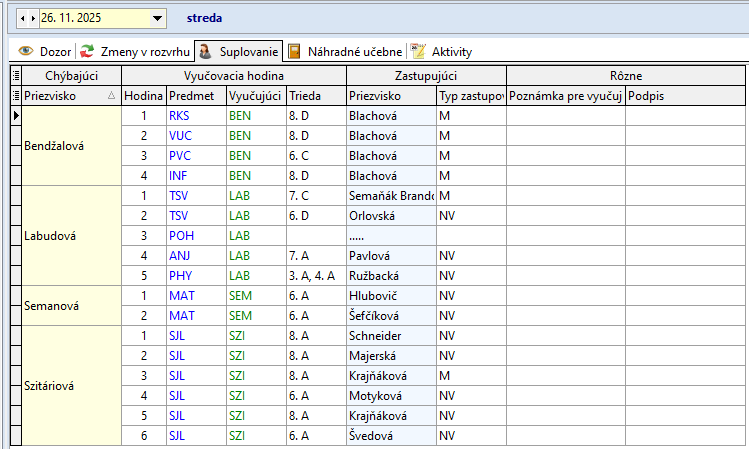Click the calendar-pencil icon for Aktivity

pos(419,51)
